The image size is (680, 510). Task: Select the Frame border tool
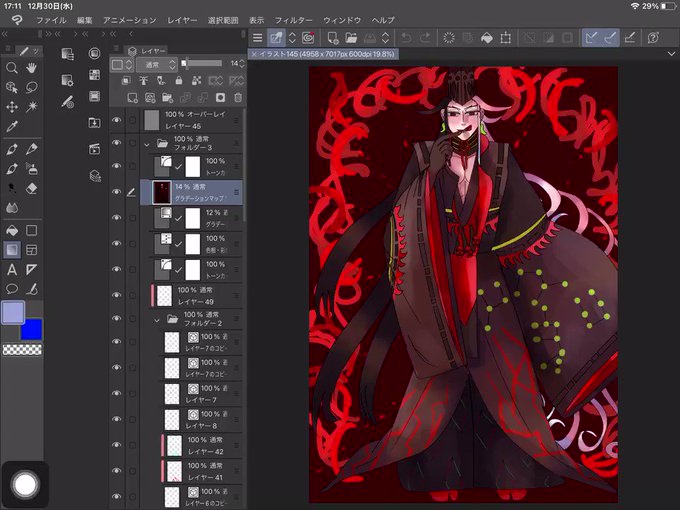point(31,250)
